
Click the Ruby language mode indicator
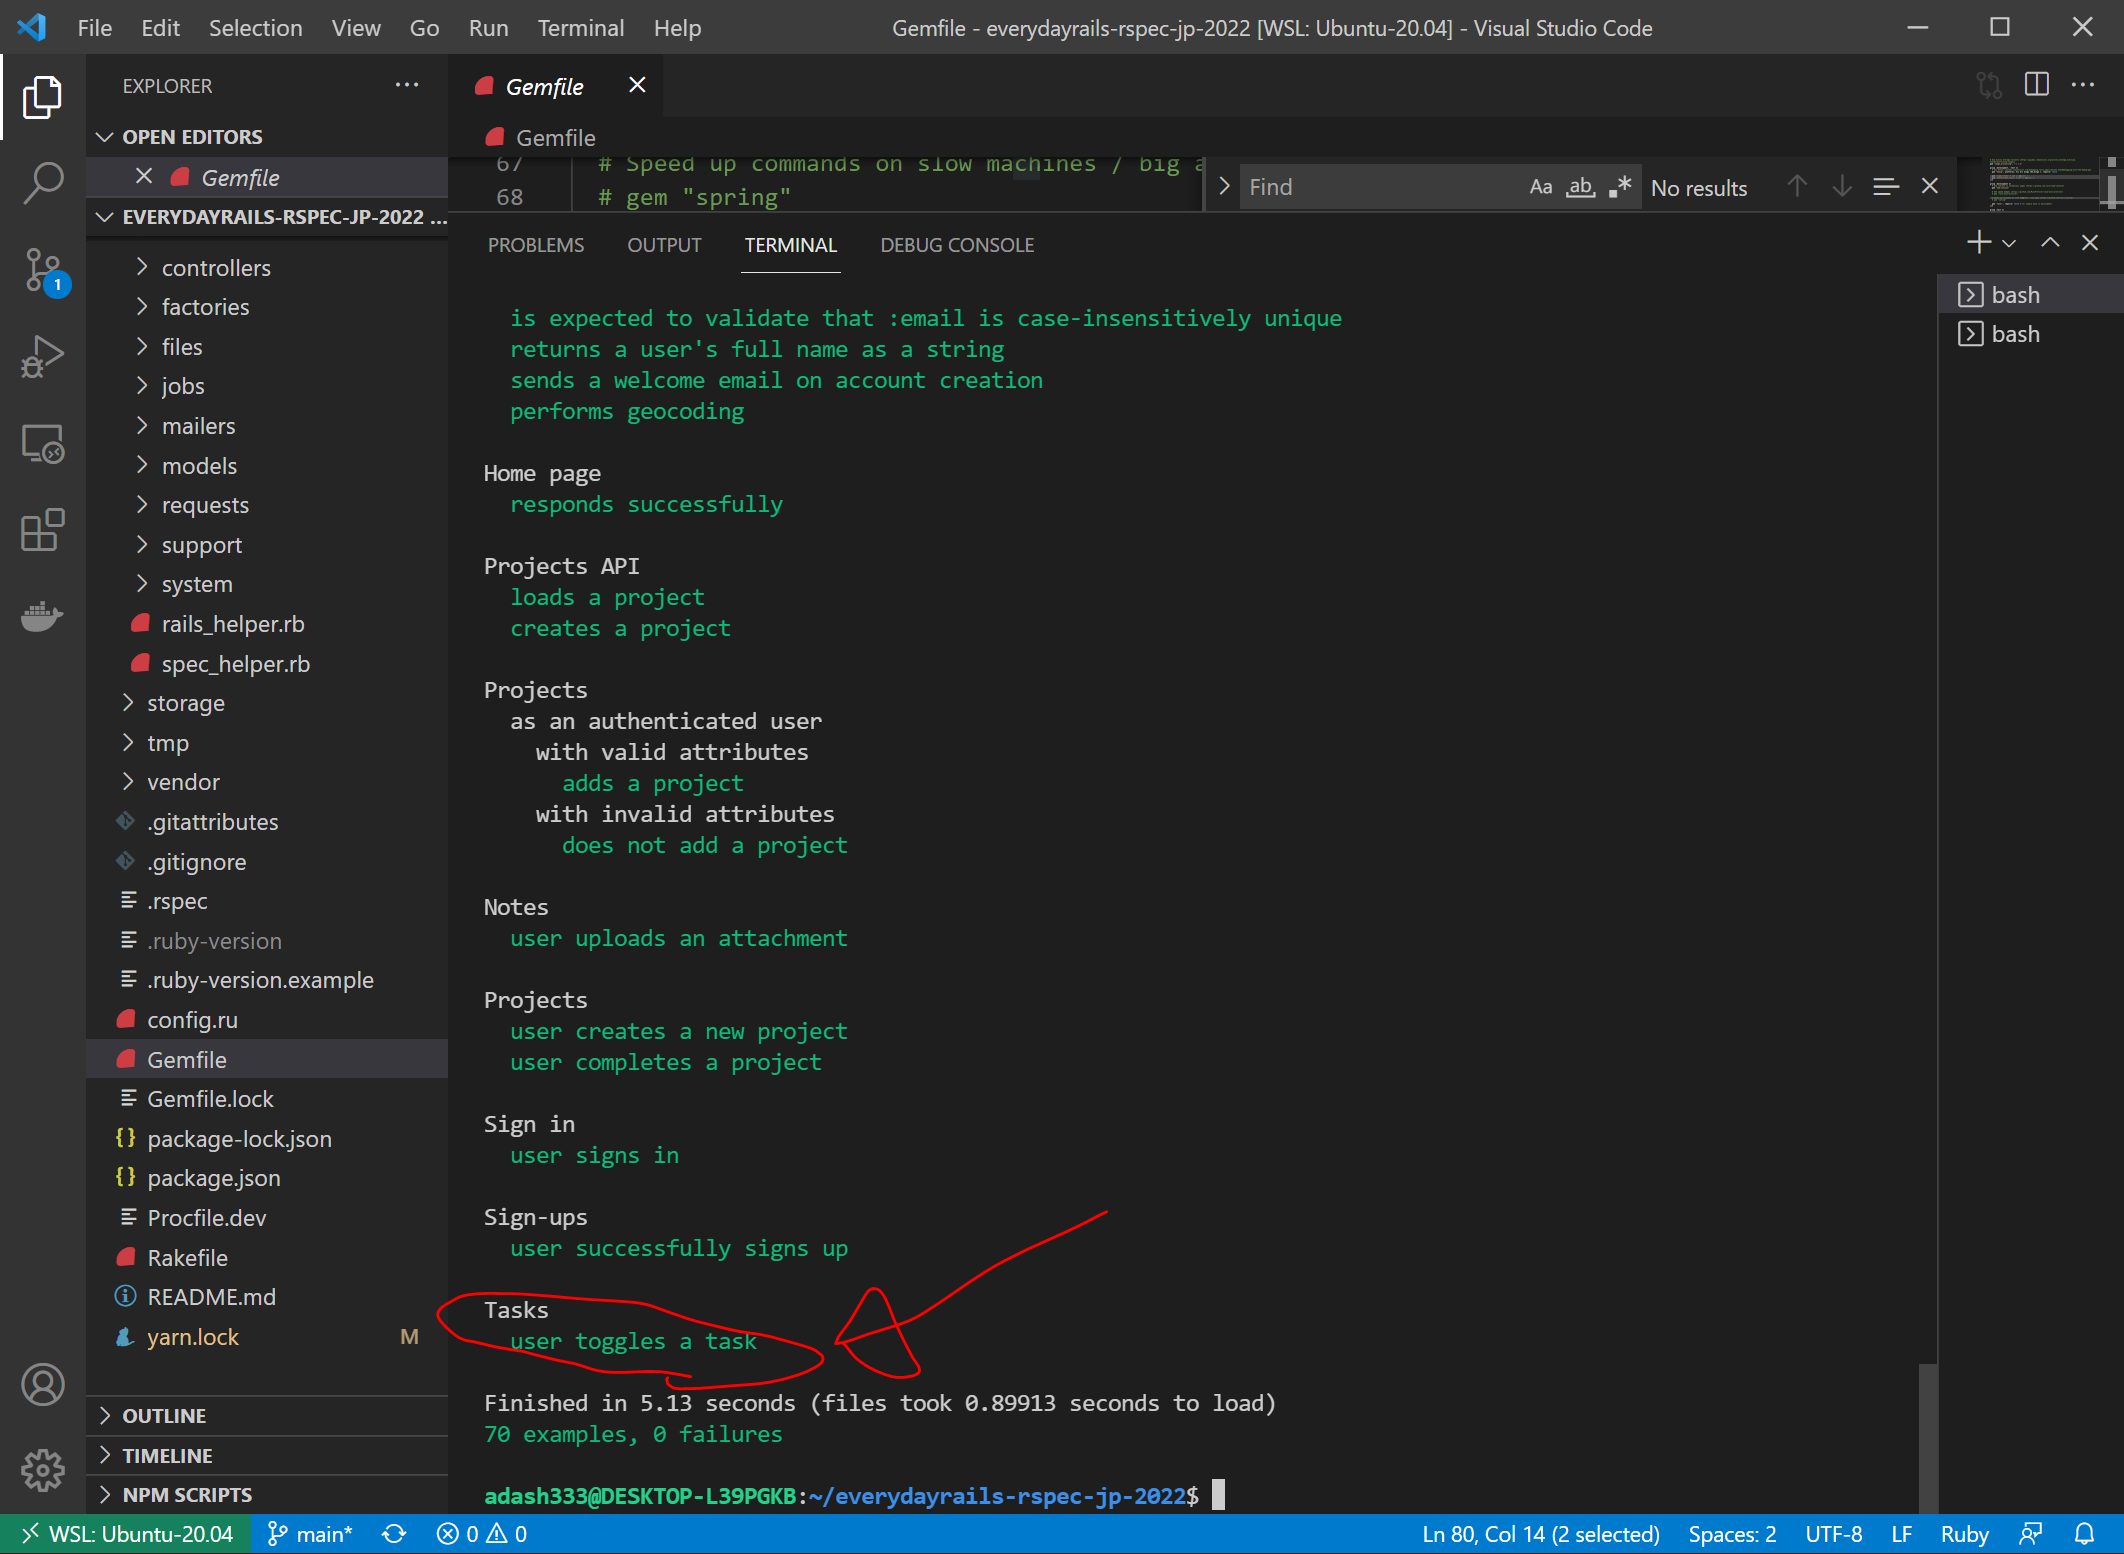(1964, 1534)
